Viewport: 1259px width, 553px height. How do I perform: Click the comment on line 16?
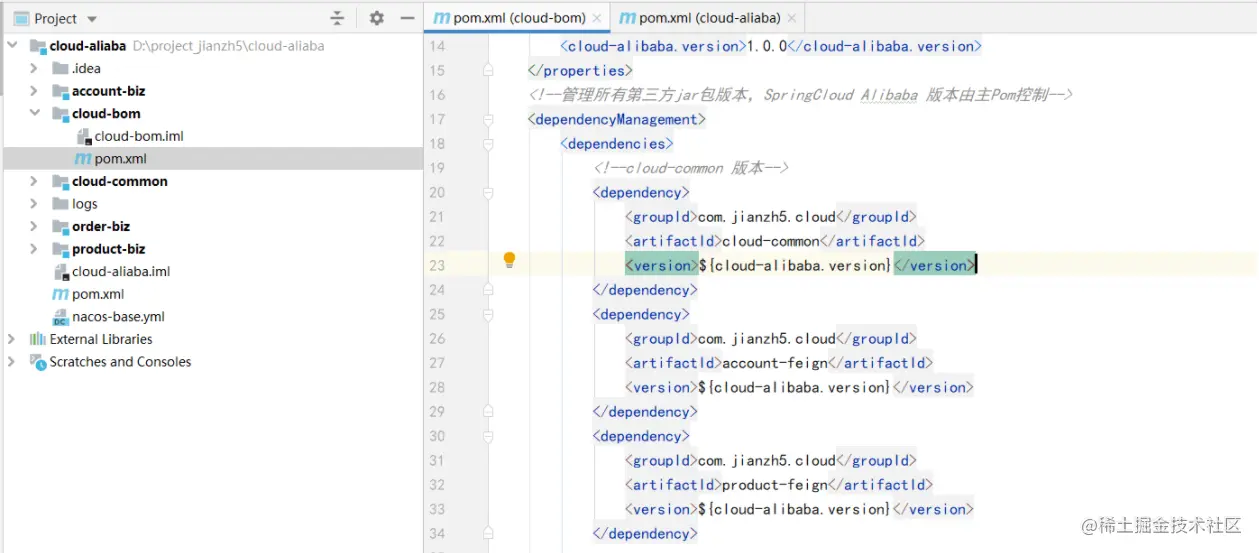[801, 95]
